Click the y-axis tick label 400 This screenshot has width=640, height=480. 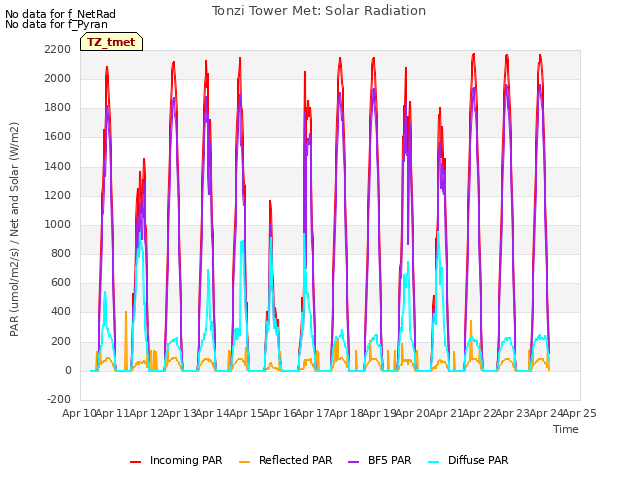pyautogui.click(x=61, y=312)
